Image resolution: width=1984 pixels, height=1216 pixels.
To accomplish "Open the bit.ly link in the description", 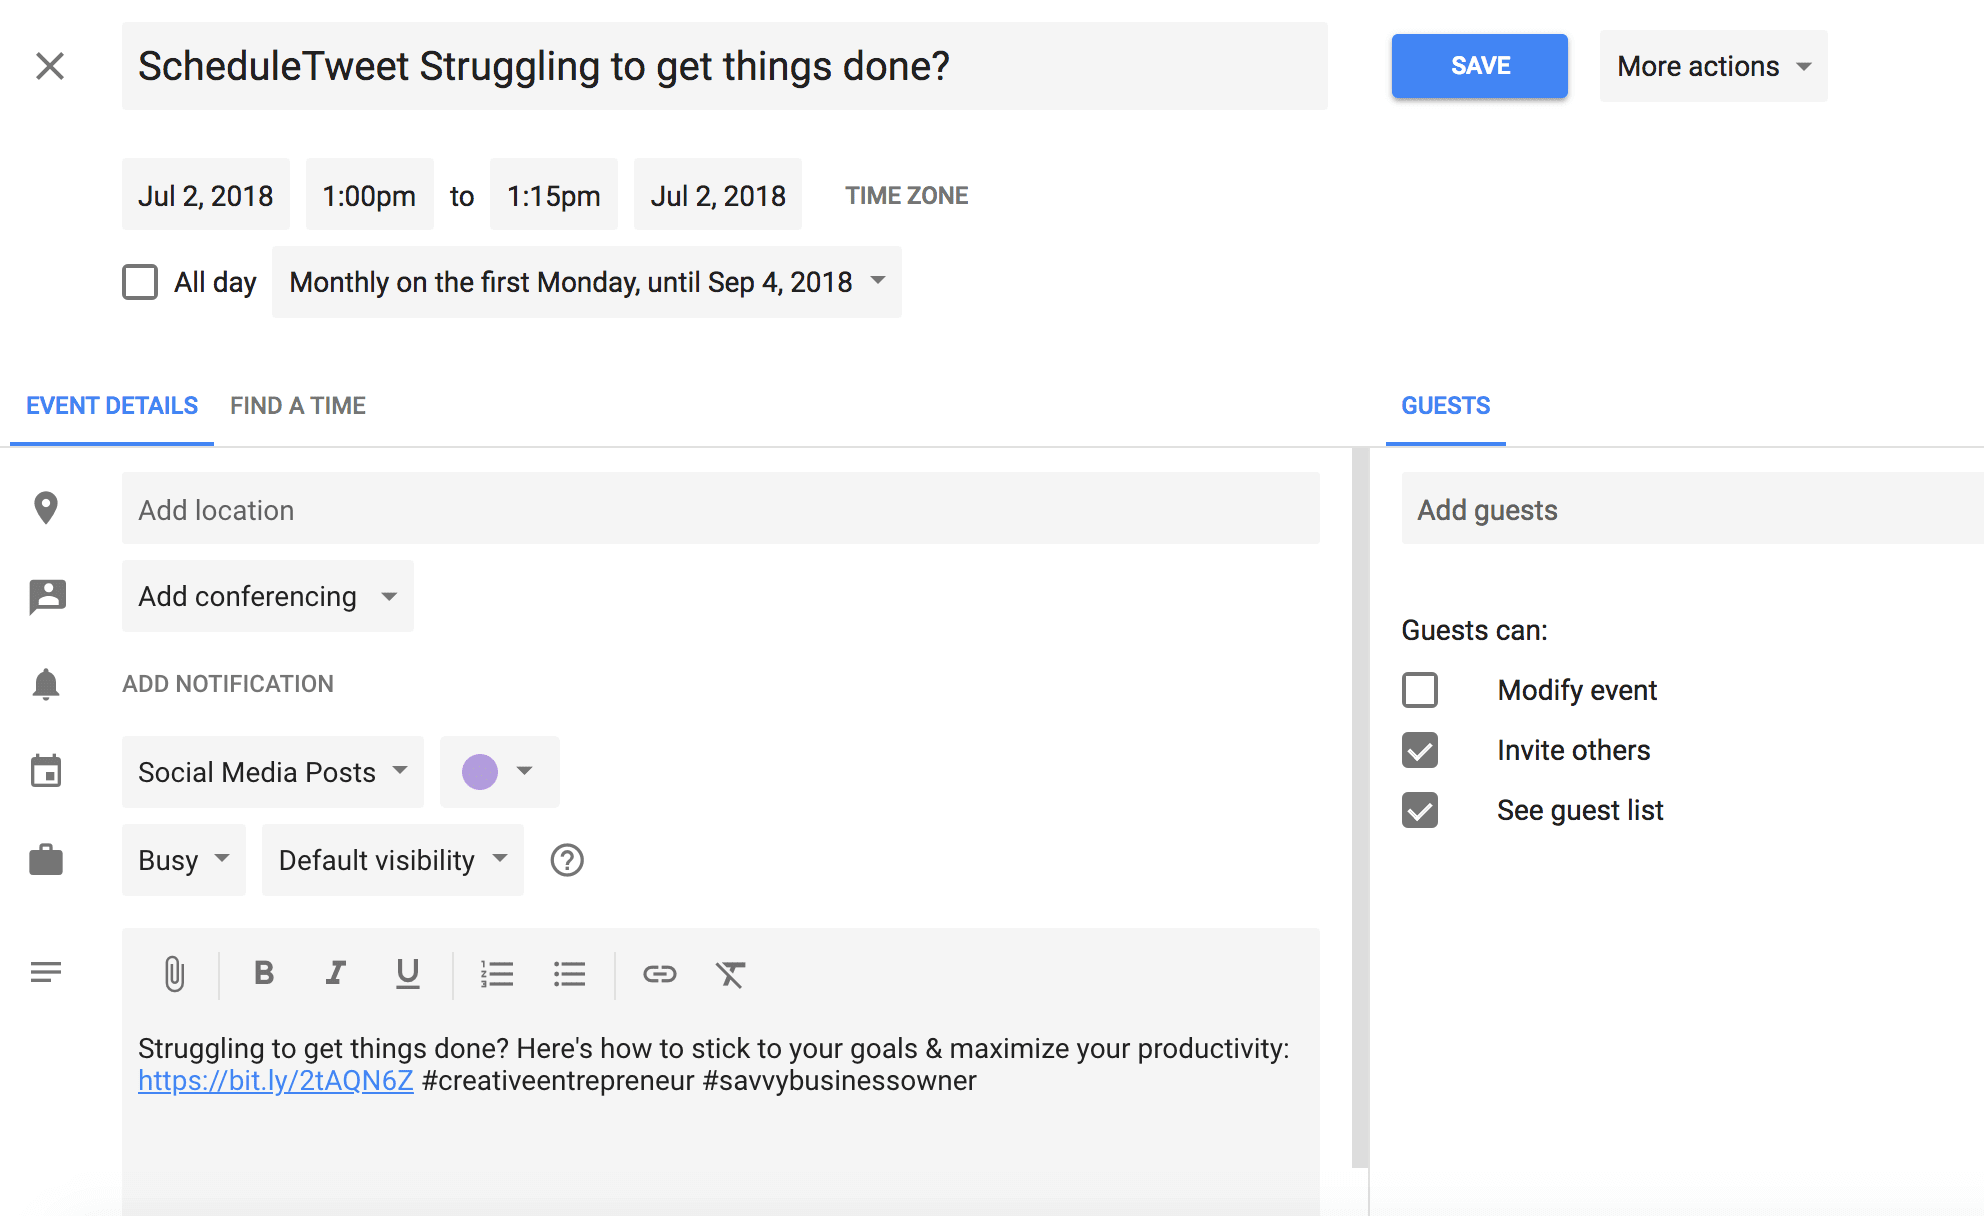I will [276, 1081].
